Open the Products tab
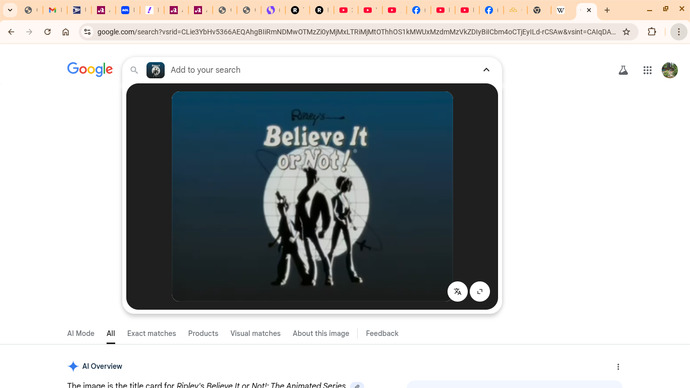The image size is (690, 388). (203, 333)
